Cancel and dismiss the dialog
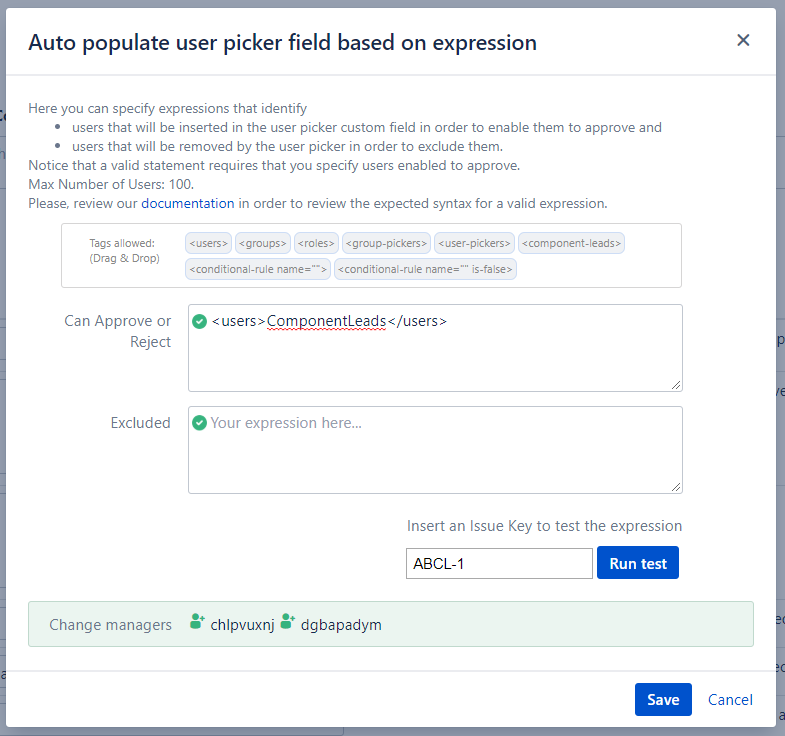 tap(730, 700)
